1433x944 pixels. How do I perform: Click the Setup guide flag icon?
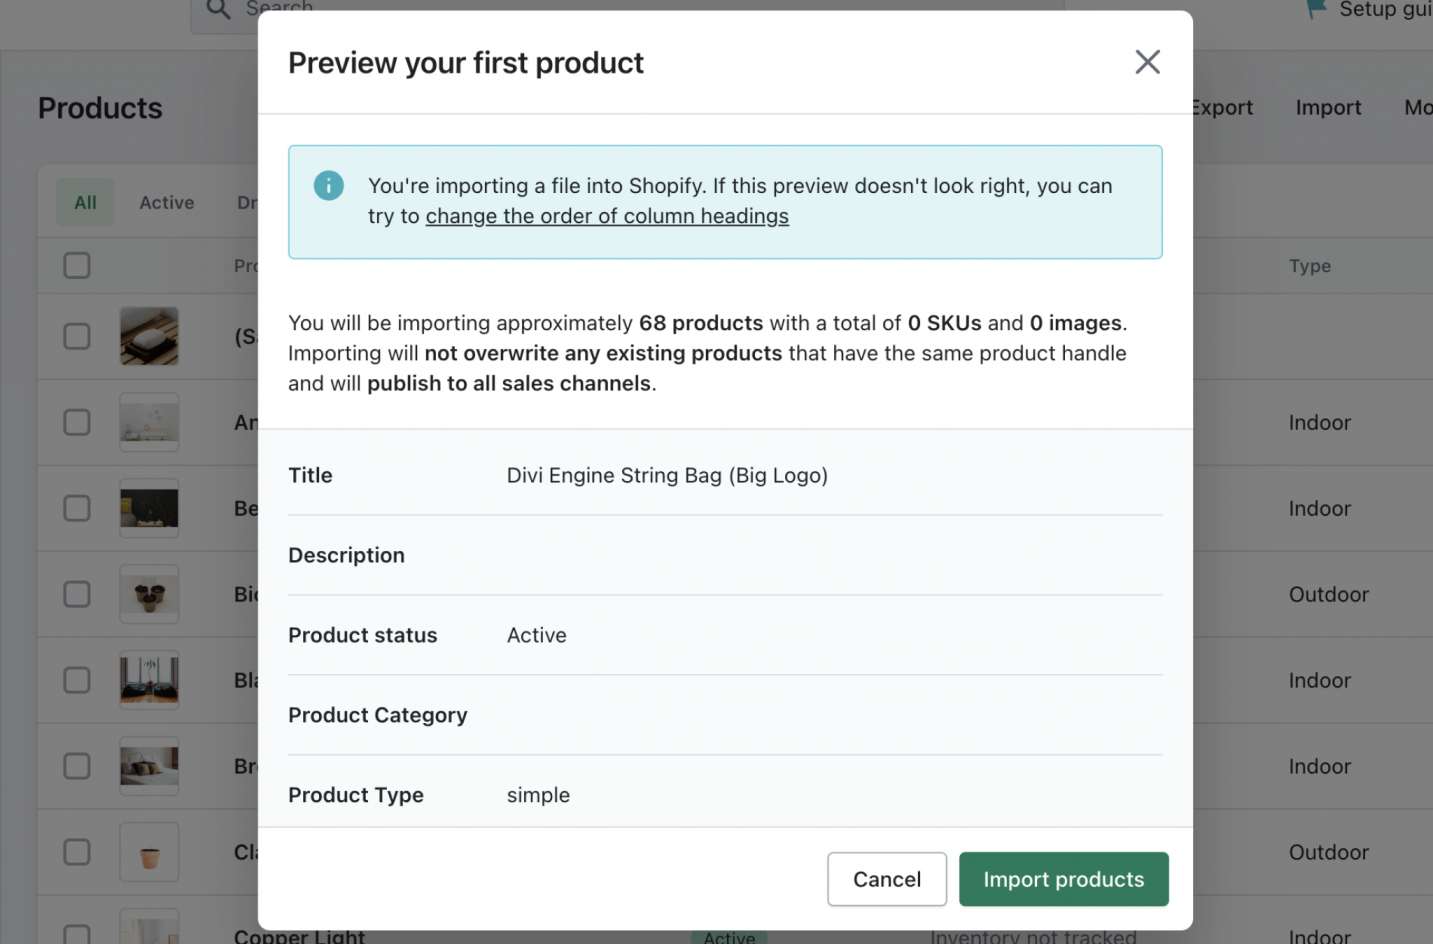[x=1317, y=9]
